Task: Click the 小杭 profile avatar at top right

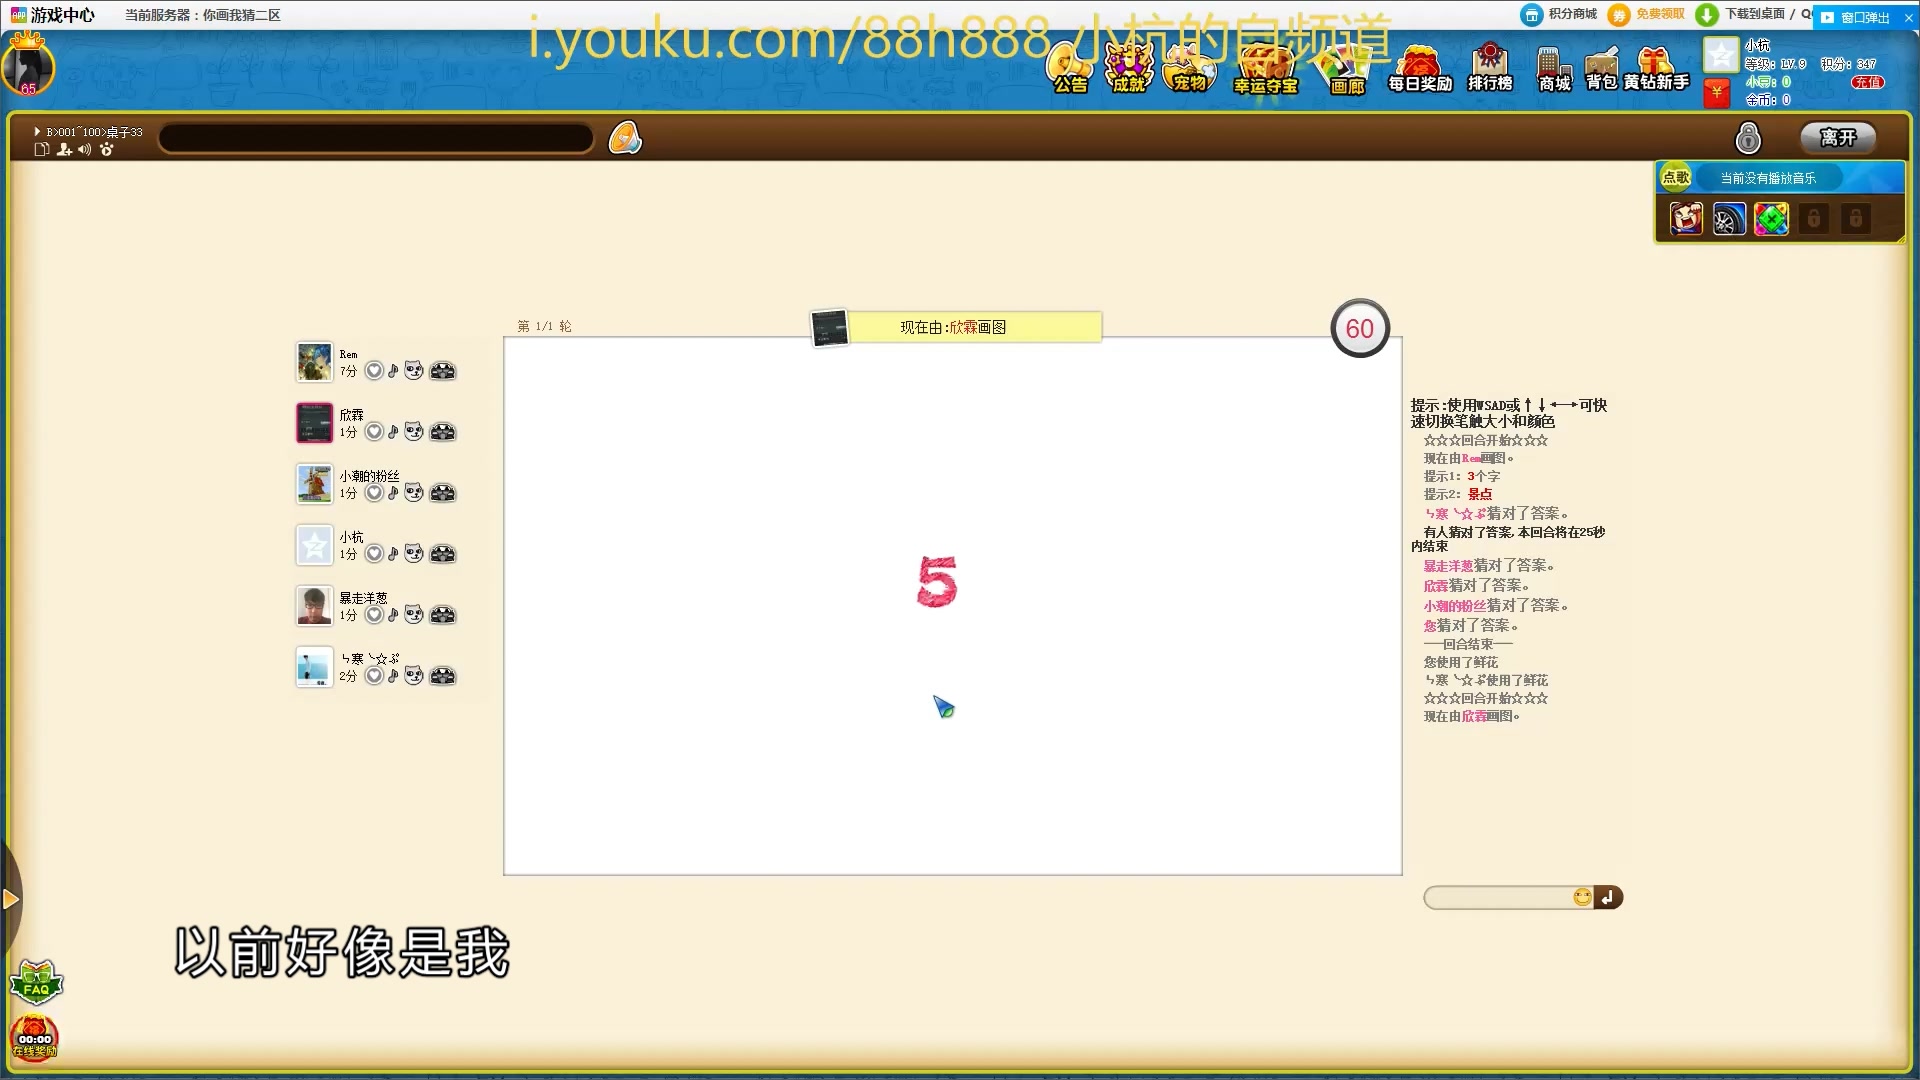Action: coord(1721,55)
